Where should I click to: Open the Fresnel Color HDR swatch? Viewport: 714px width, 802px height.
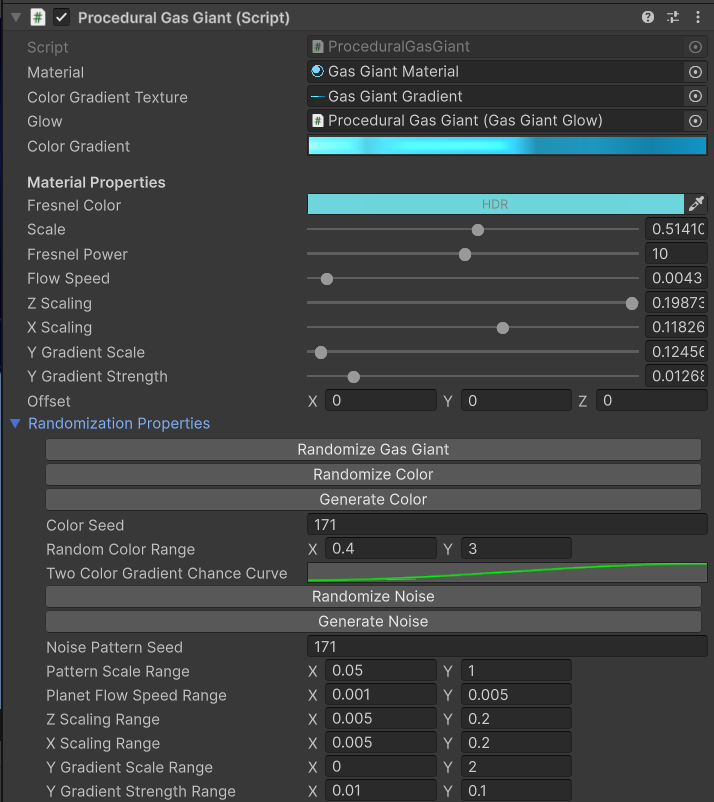click(495, 204)
